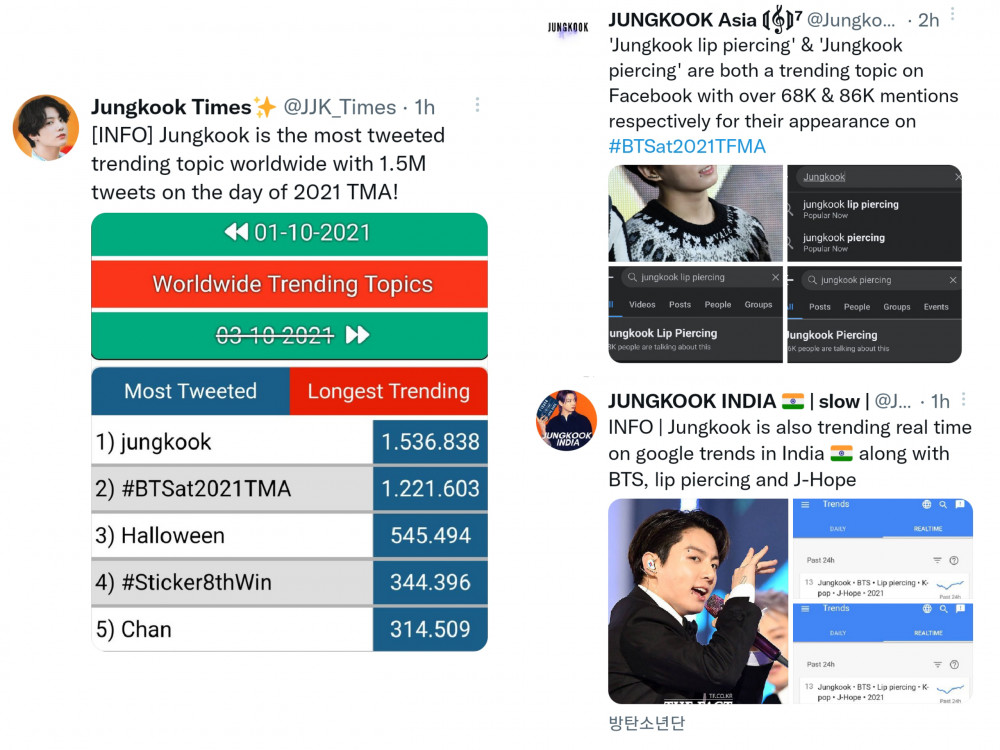This screenshot has width=1000, height=750.
Task: Open JUNGKOOK INDIA profile avatar
Action: (566, 420)
